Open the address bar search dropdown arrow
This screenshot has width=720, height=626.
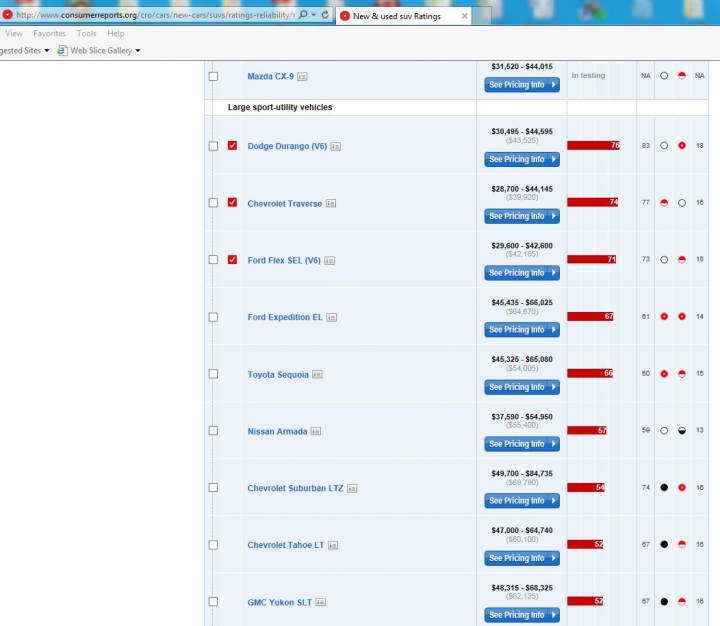click(314, 15)
